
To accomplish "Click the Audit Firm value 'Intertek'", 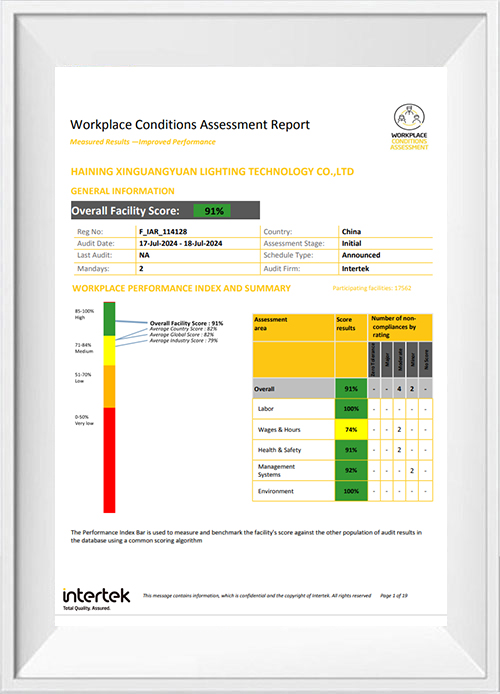I will click(355, 269).
